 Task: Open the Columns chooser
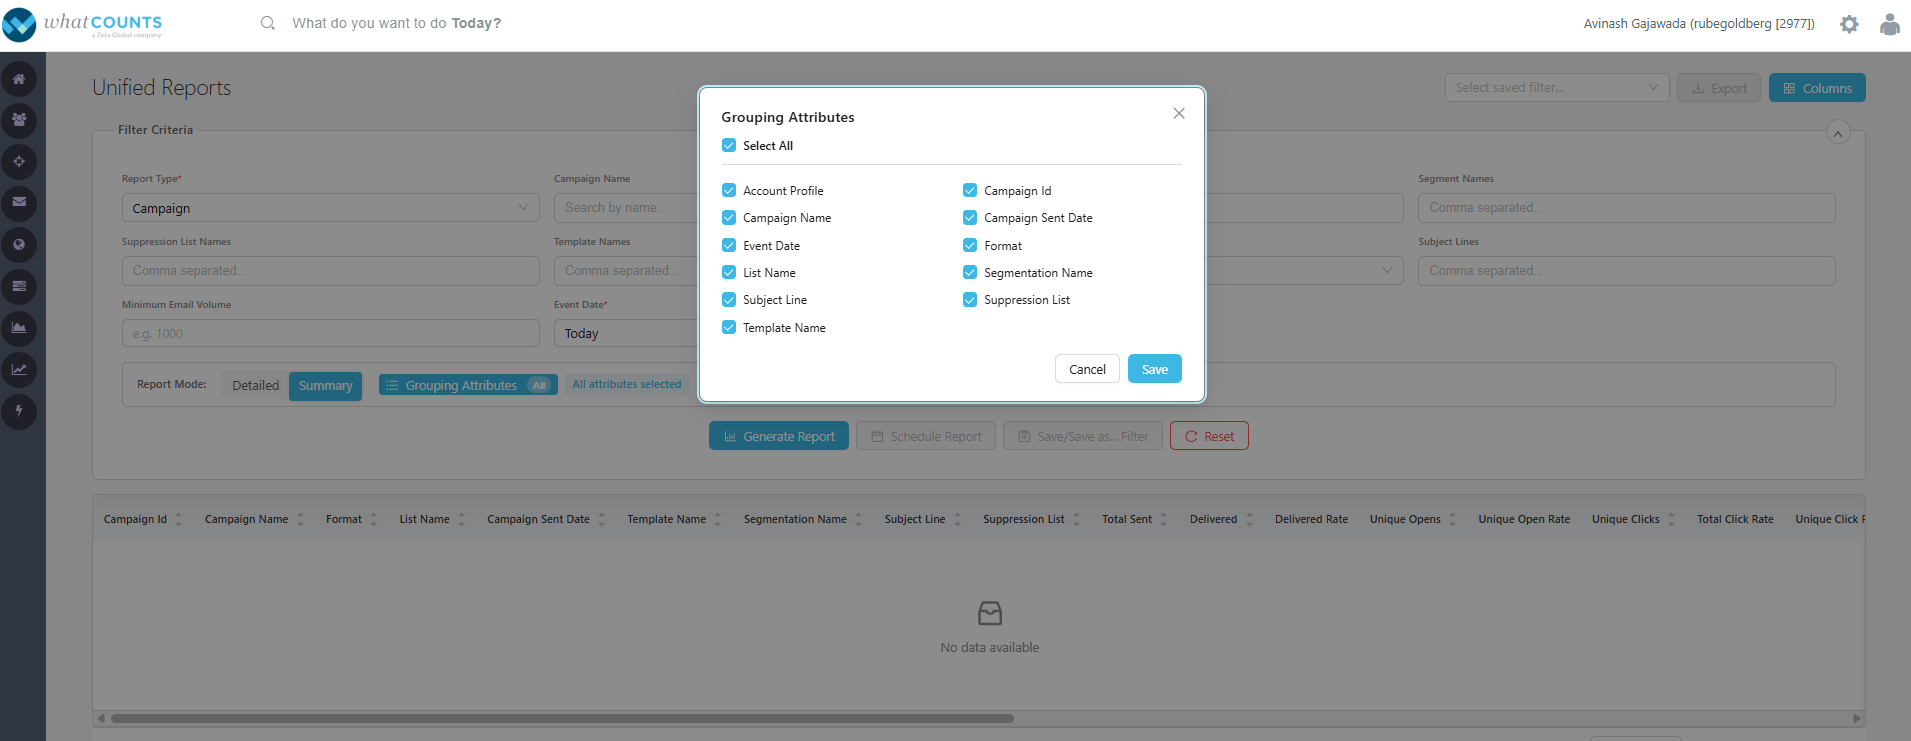pos(1817,88)
